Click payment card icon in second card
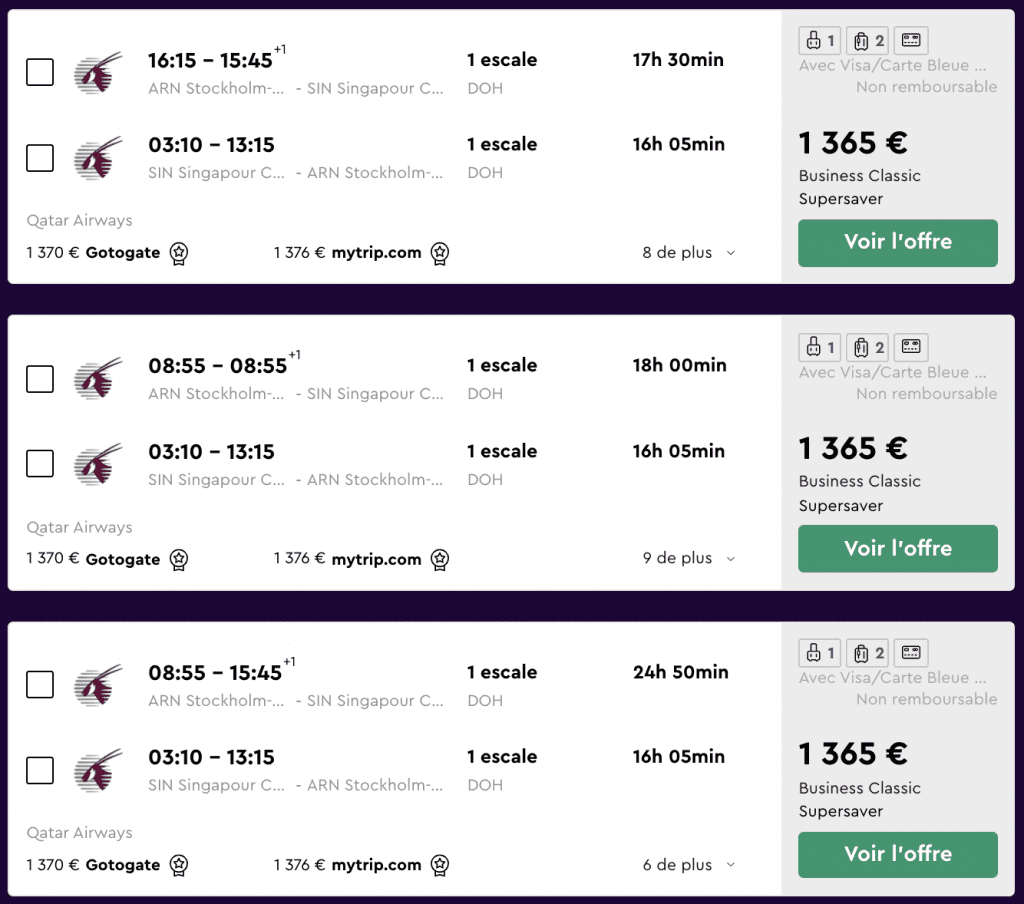This screenshot has height=904, width=1024. [911, 347]
